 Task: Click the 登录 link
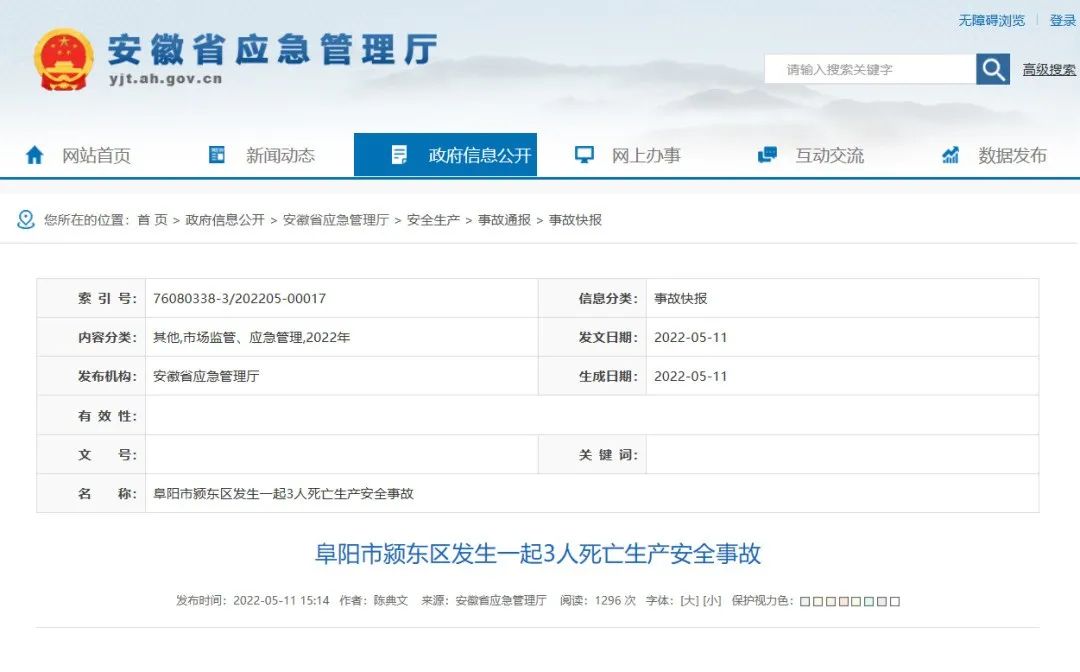[x=1063, y=21]
